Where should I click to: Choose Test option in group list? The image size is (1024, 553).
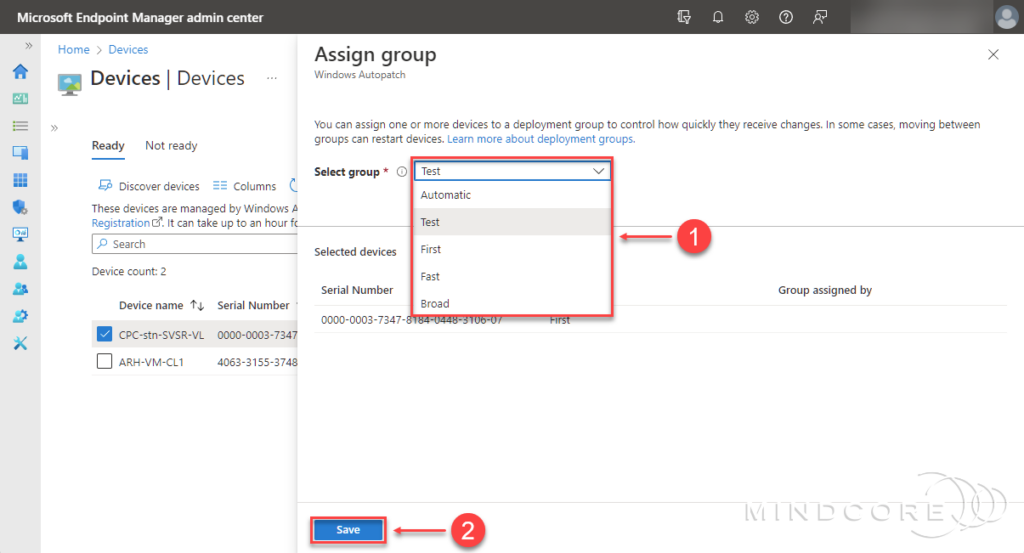(513, 222)
